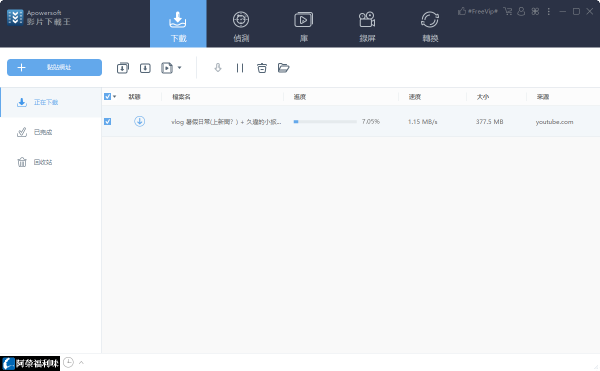The width and height of the screenshot is (600, 371).
Task: Pause the selected download
Action: click(x=240, y=68)
